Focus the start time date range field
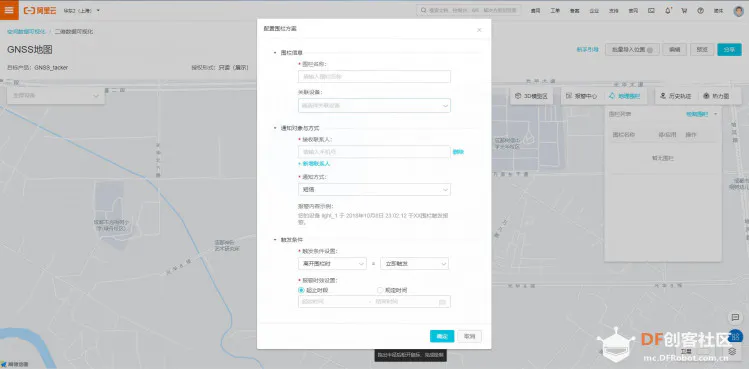This screenshot has width=749, height=369. click(x=333, y=302)
